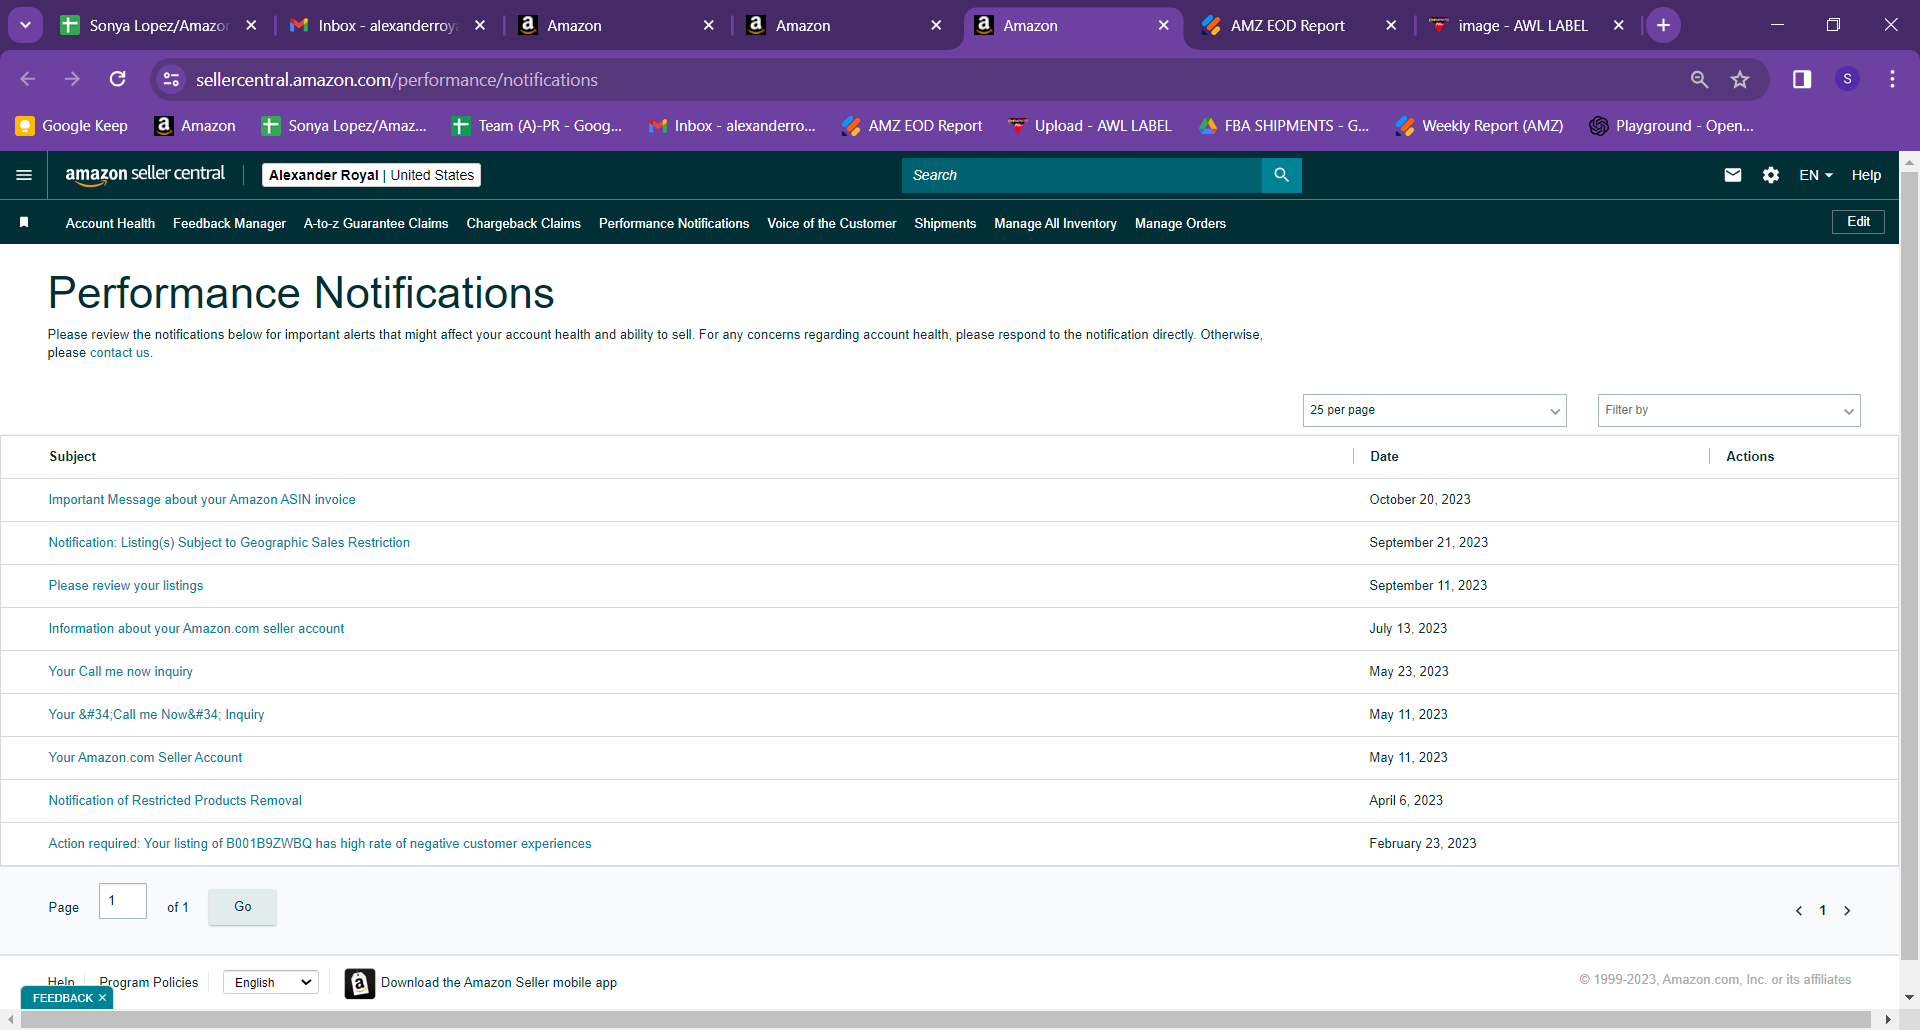
Task: Click the Amazon Seller Central logo
Action: 145,175
